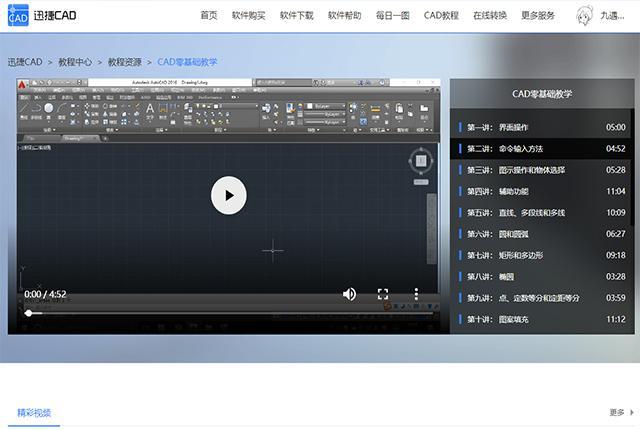Viewport: 640px width, 430px height.
Task: Switch to the 精彩视频 tab
Action: point(34,412)
